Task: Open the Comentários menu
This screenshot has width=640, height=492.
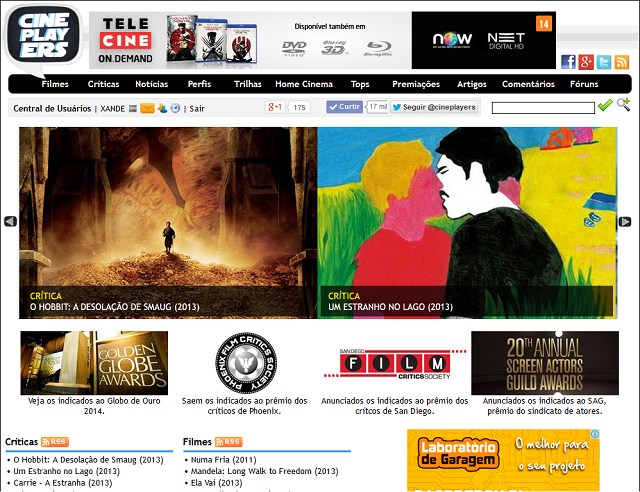Action: point(528,84)
